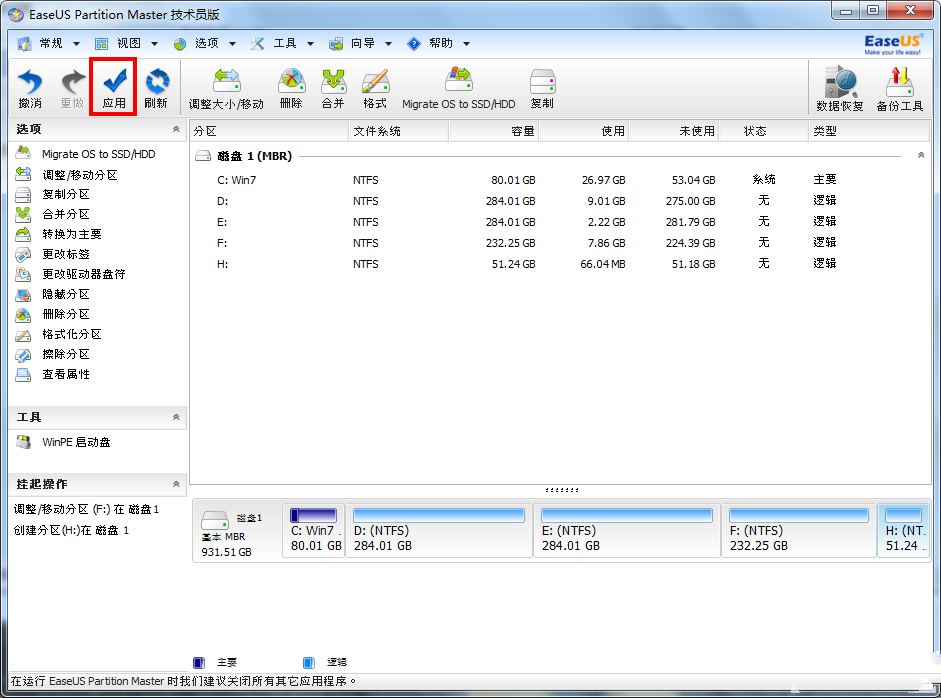Click the Delete (删除) partition toolbar icon
The image size is (941, 698).
click(x=291, y=89)
